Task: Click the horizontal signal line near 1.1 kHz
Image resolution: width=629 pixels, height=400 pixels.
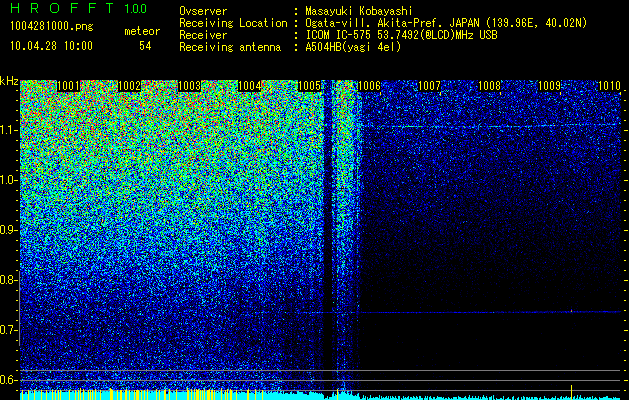Action: 489,126
